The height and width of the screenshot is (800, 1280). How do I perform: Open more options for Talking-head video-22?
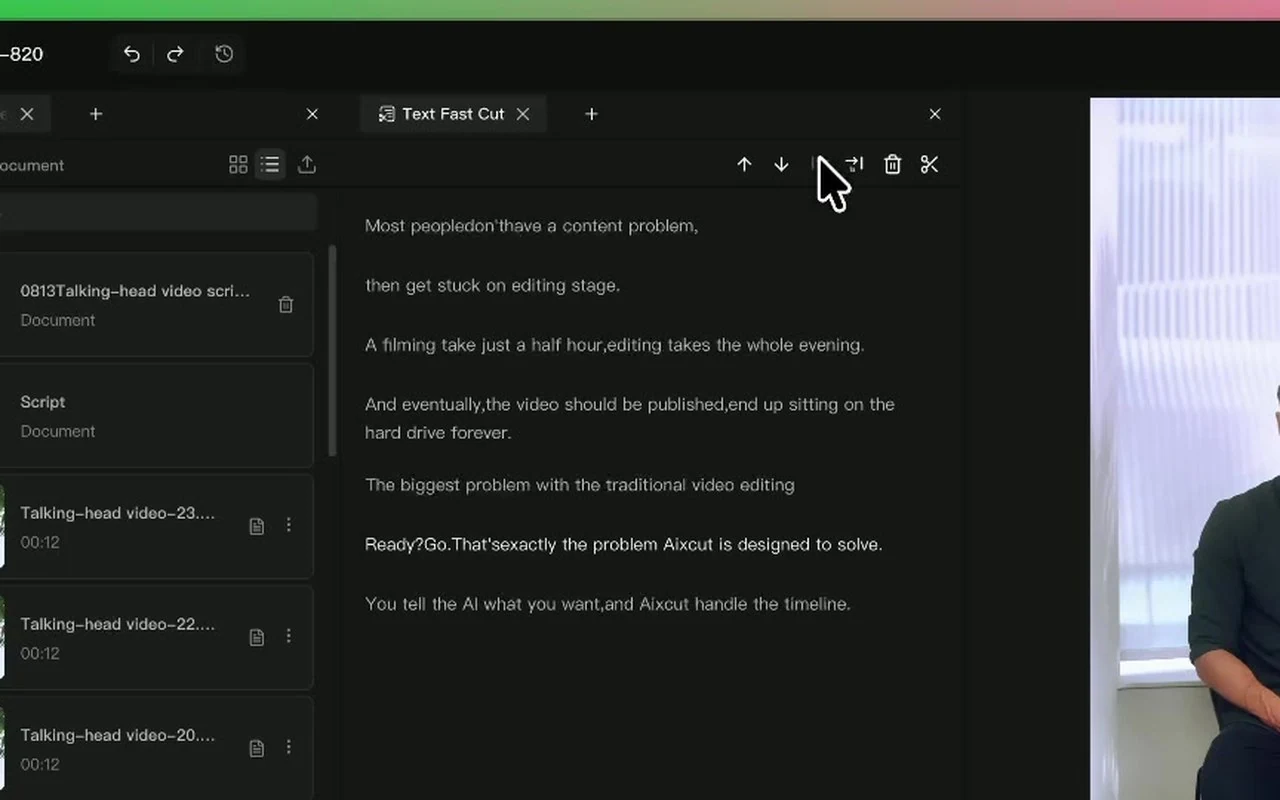tap(289, 636)
